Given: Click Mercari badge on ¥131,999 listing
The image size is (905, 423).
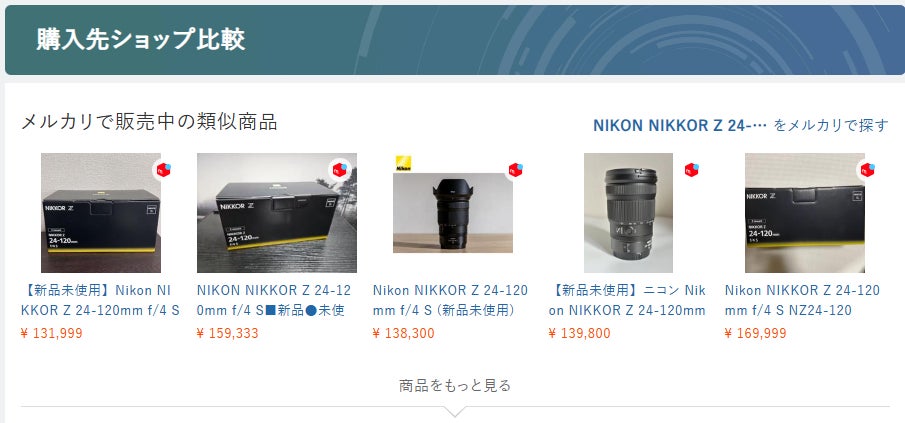Looking at the screenshot, I should (x=164, y=170).
